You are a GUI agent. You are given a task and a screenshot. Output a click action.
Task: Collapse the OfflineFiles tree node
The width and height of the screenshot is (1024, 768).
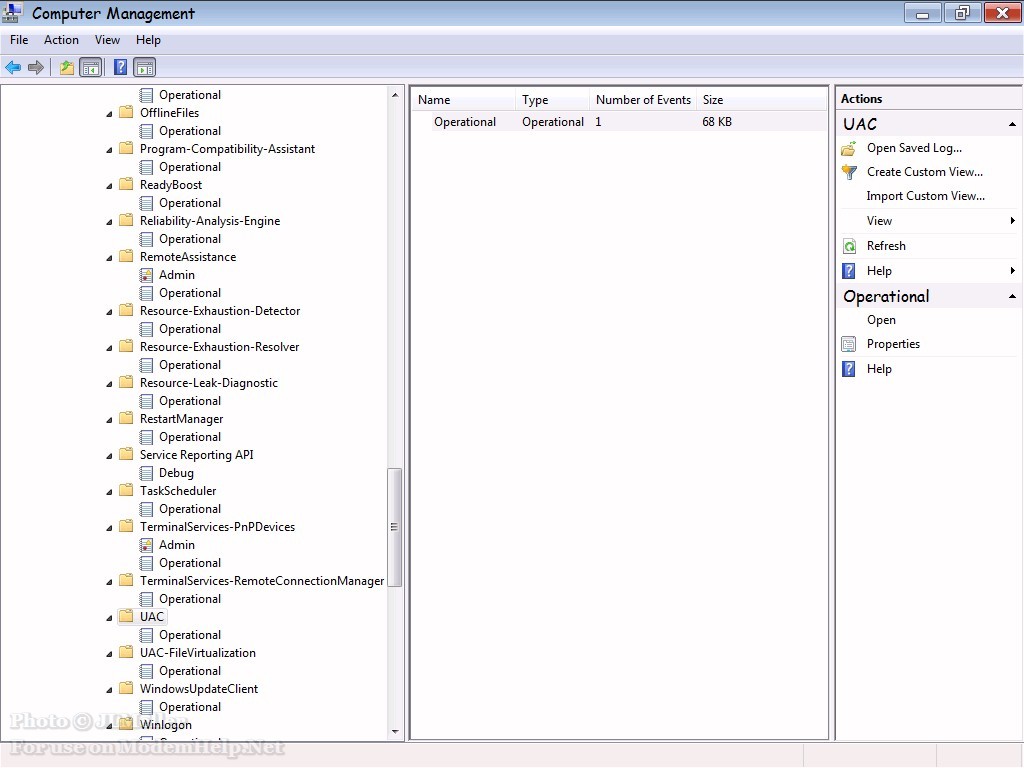coord(109,114)
